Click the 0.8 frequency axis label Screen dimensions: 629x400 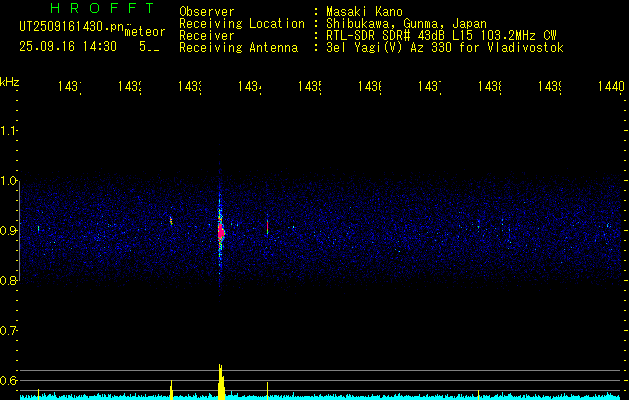pyautogui.click(x=10, y=281)
